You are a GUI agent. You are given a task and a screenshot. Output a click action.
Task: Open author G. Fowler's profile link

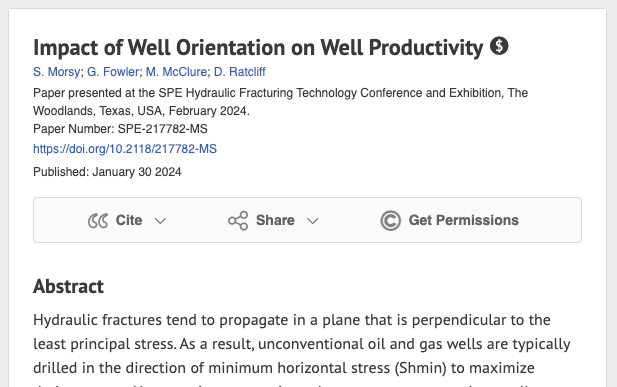(113, 72)
